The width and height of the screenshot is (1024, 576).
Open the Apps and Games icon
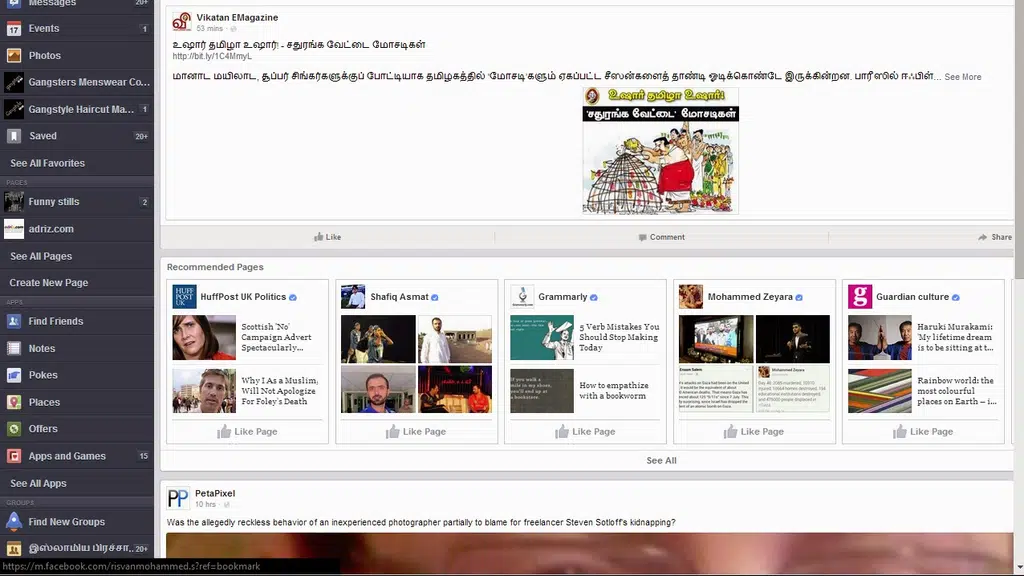(x=14, y=456)
